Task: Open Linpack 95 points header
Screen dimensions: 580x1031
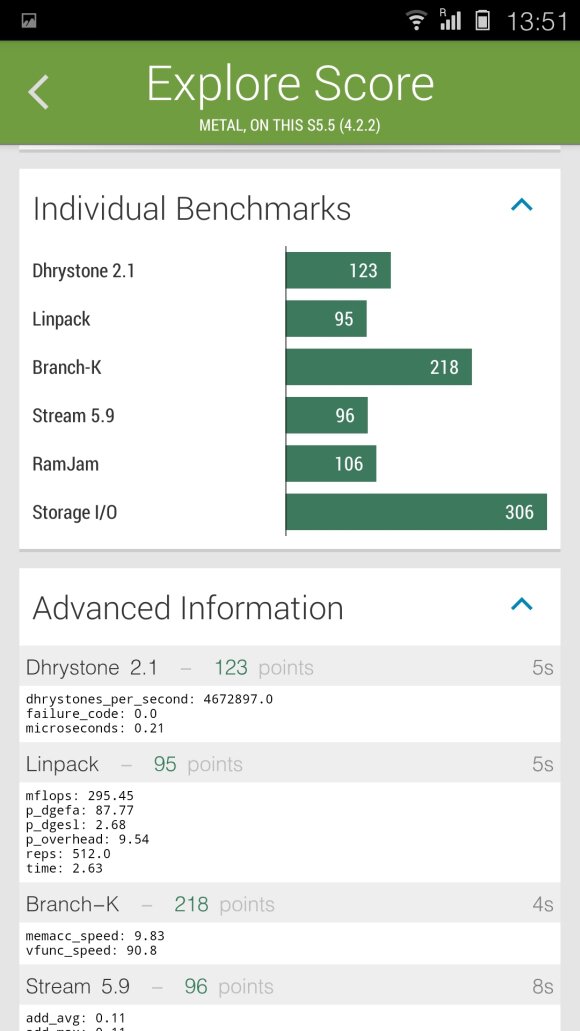Action: pos(289,763)
